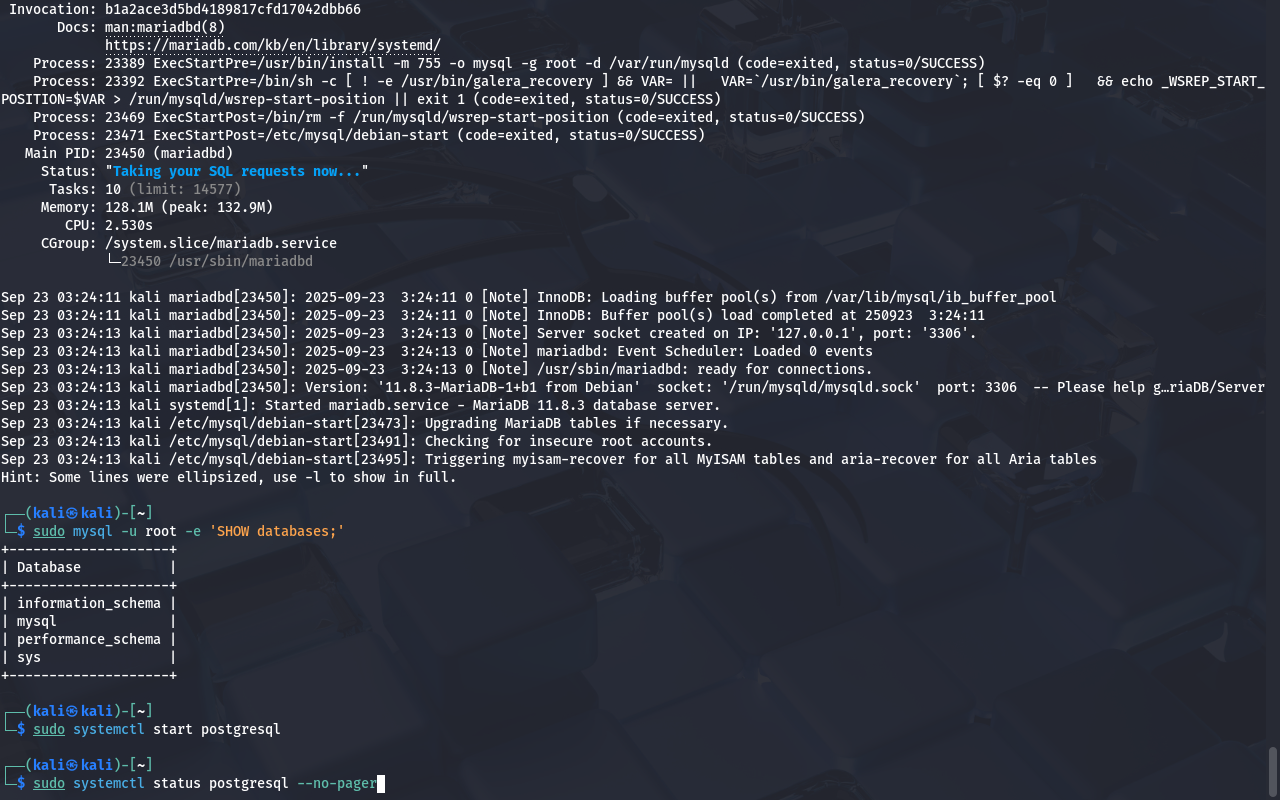This screenshot has height=800, width=1280.
Task: Click the 'Checking for insecure root accounts' log line
Action: click(568, 441)
